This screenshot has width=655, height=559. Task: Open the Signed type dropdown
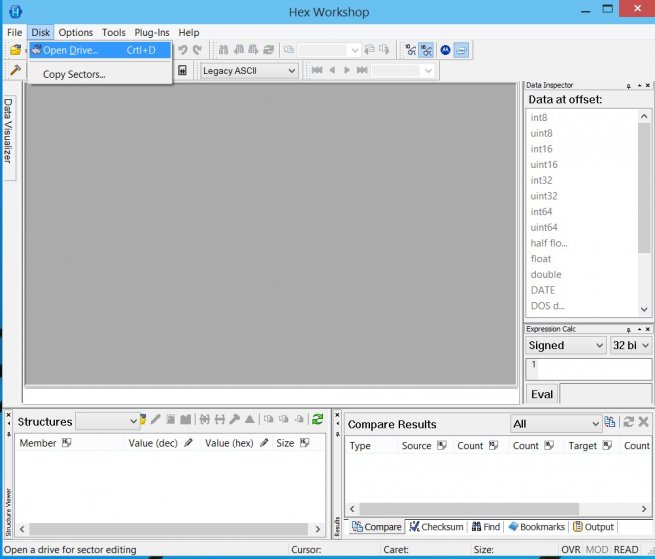(x=566, y=346)
